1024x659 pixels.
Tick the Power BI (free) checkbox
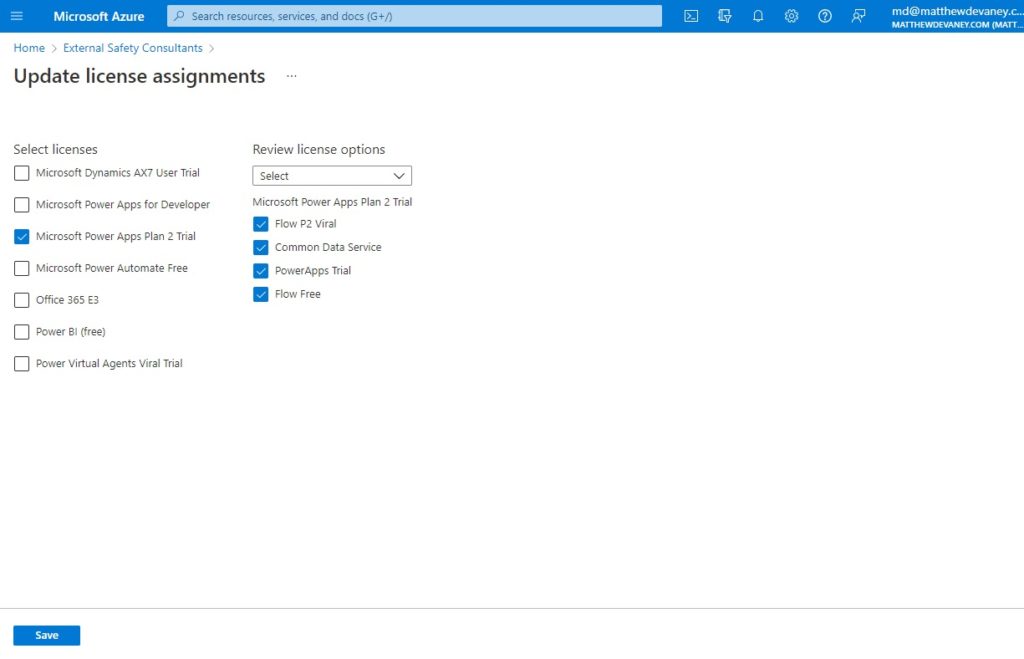pyautogui.click(x=22, y=332)
